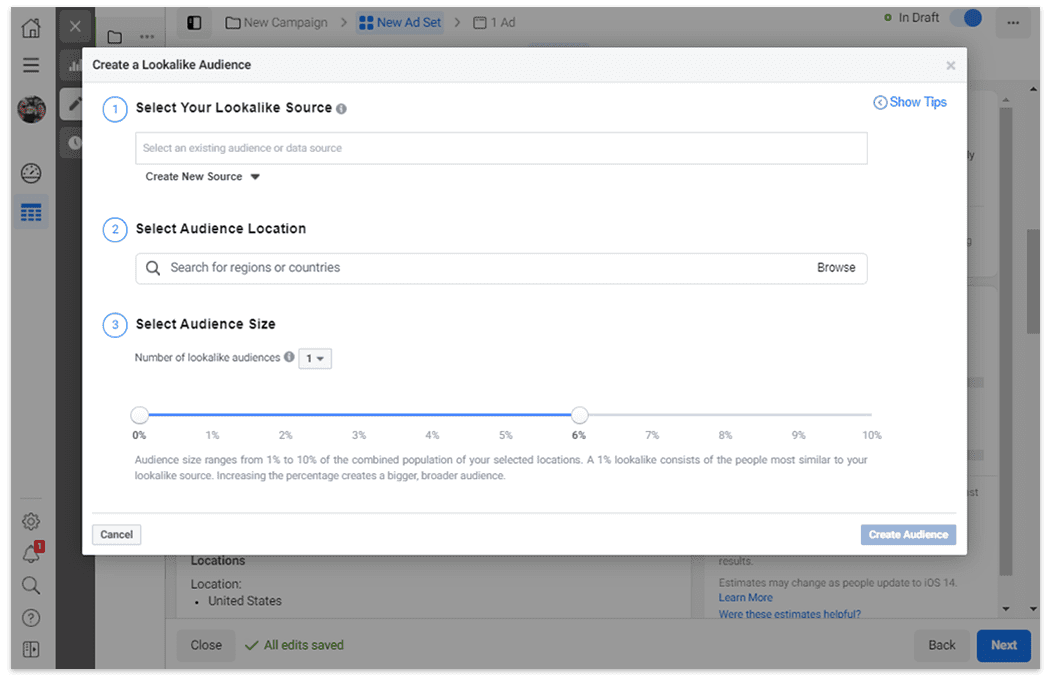Click the lookalike source input field
Screen dimensions: 1051x676
[501, 148]
